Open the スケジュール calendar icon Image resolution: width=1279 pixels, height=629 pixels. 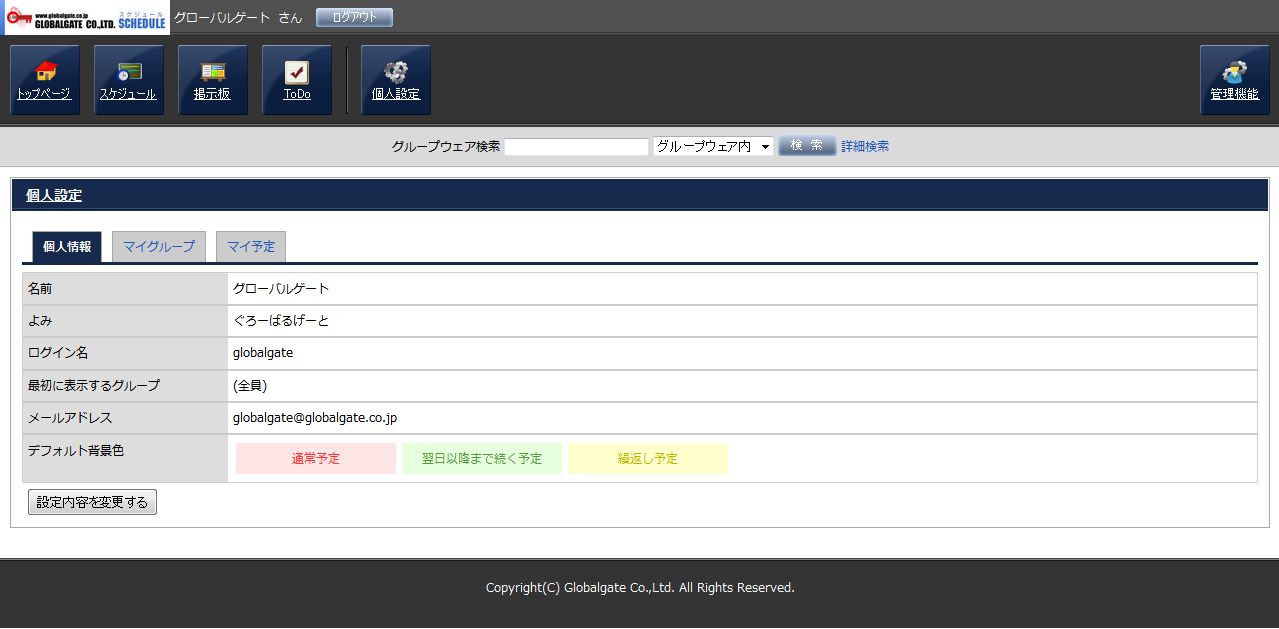click(129, 73)
